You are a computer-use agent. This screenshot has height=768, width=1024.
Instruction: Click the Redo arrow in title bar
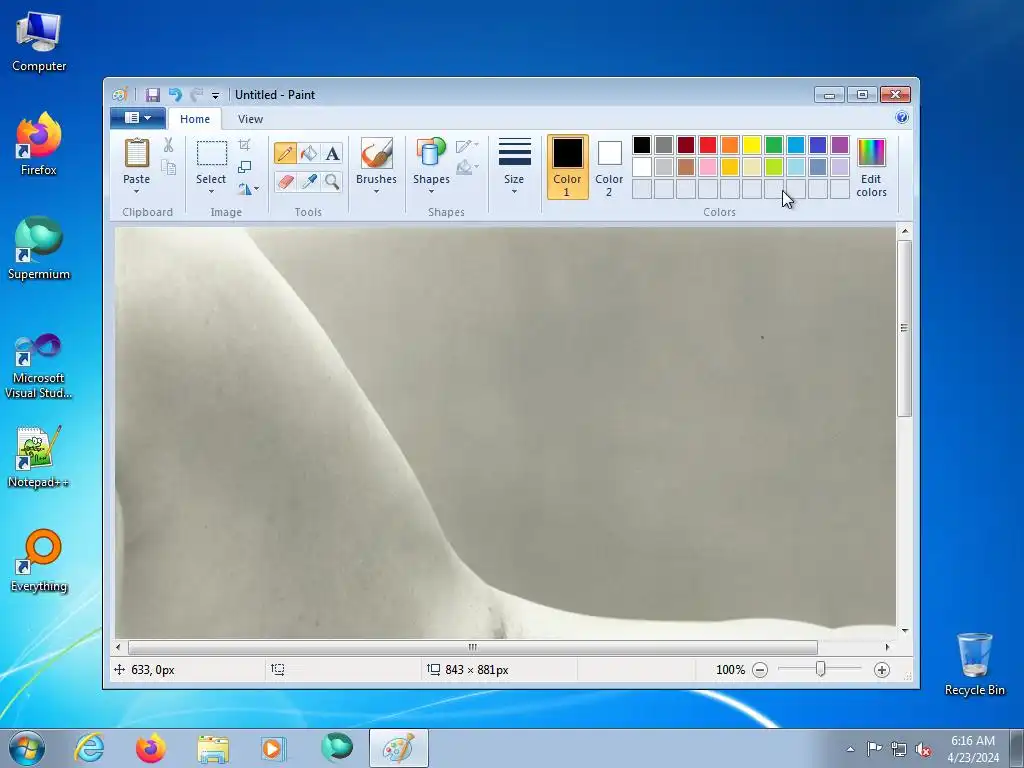(196, 95)
